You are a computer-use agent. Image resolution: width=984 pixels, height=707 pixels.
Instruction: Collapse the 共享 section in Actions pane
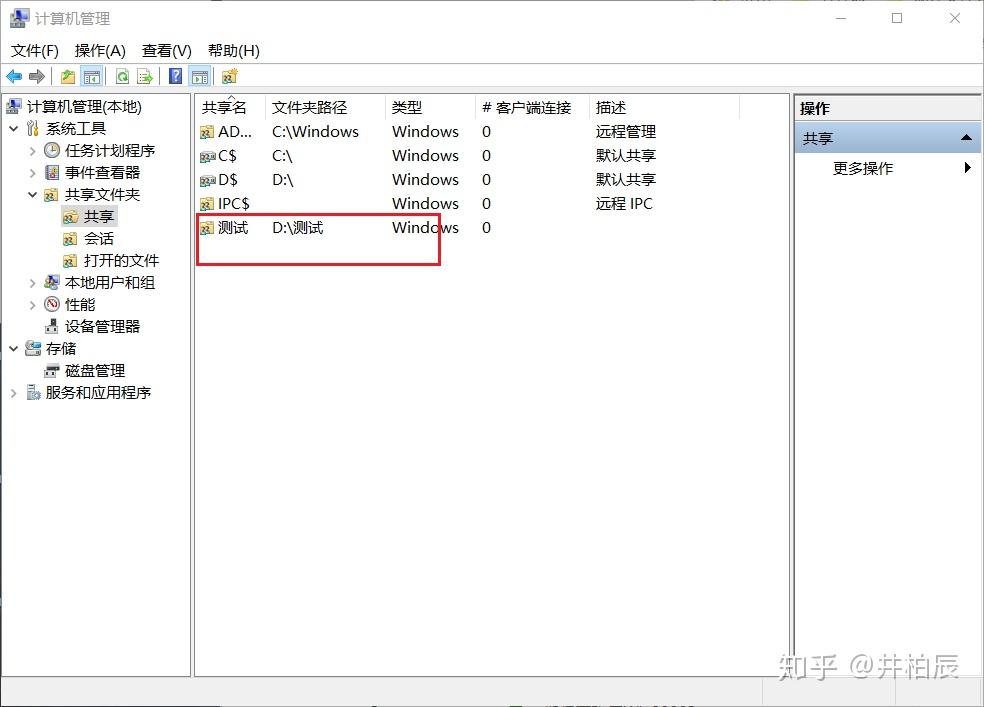[x=966, y=138]
